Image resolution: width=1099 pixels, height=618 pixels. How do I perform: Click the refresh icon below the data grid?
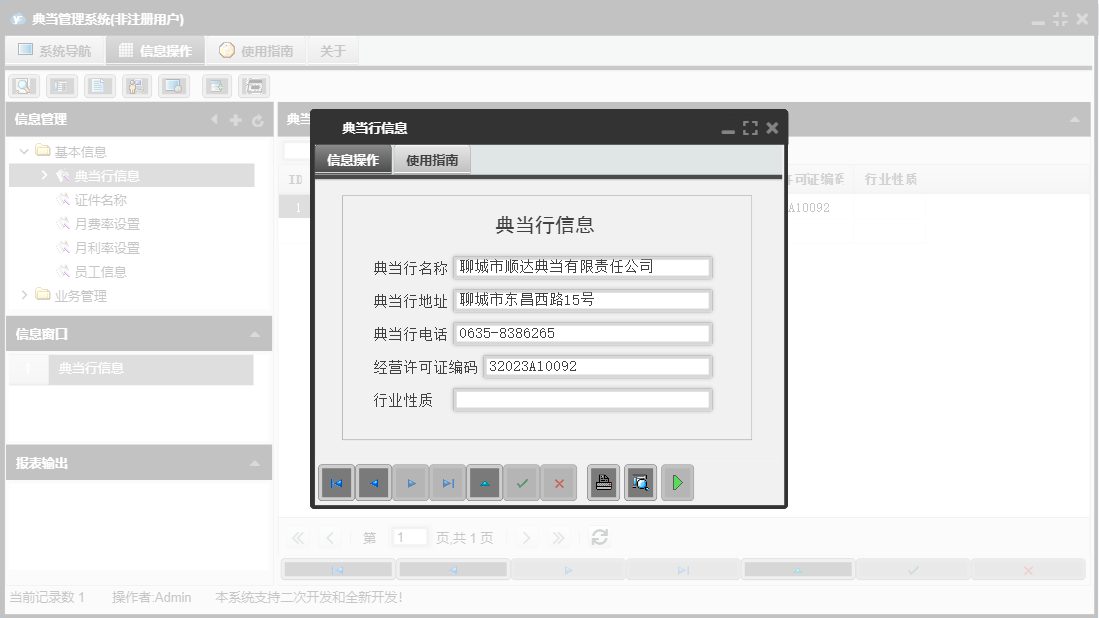coord(599,537)
